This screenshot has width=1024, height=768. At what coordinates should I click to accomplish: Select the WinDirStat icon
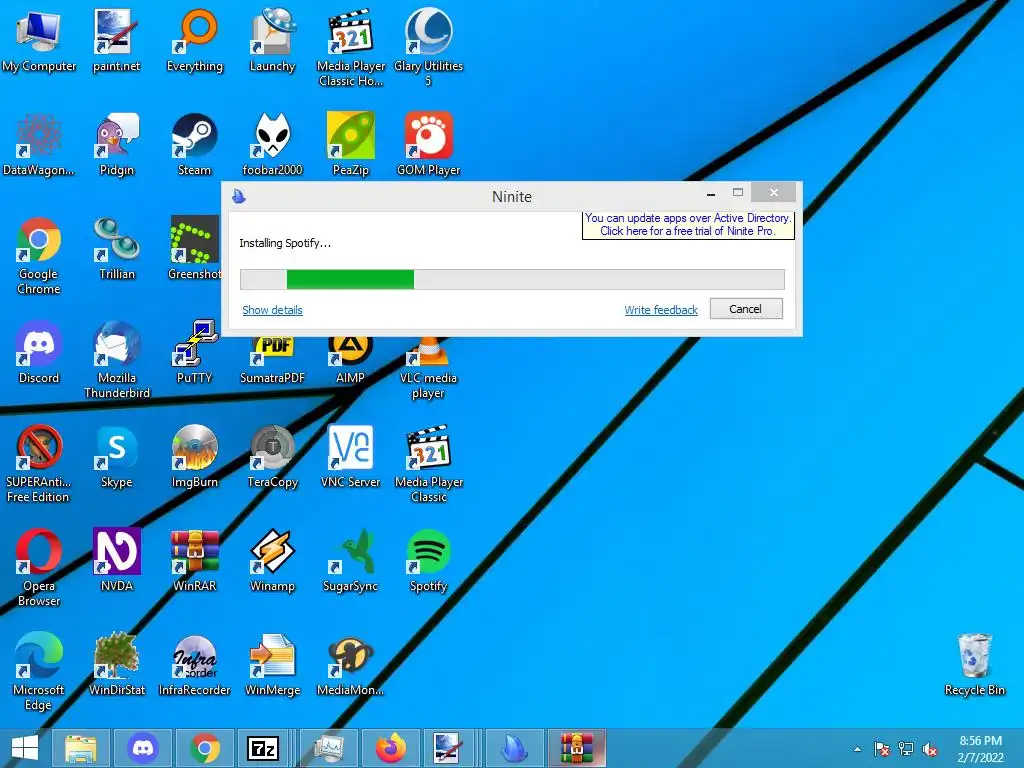tap(116, 665)
